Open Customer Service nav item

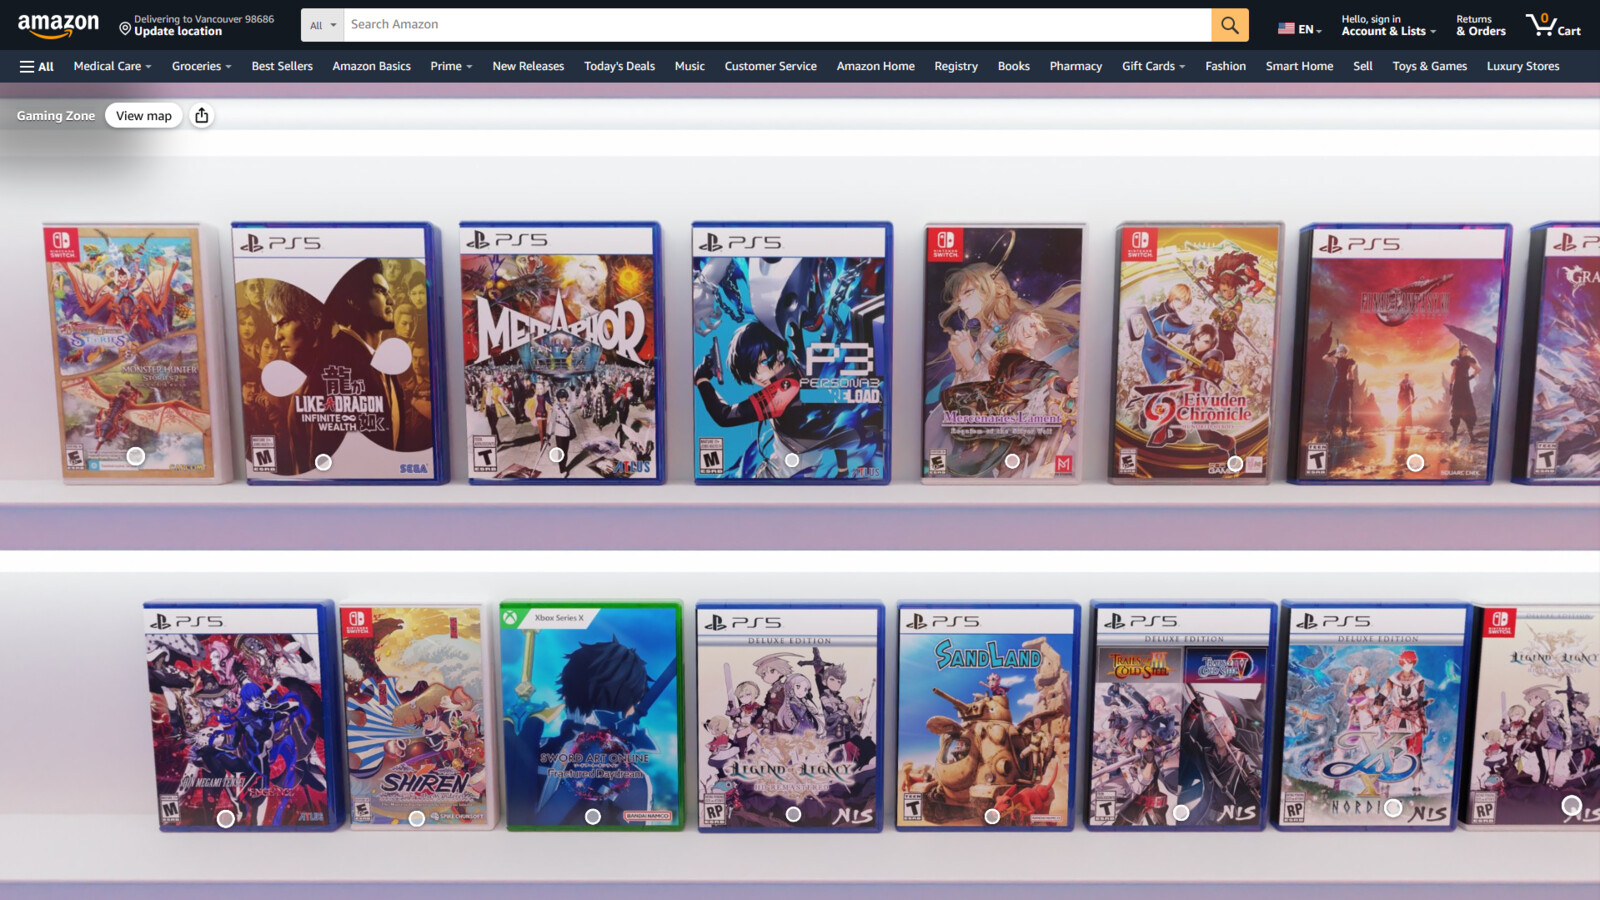(x=770, y=66)
